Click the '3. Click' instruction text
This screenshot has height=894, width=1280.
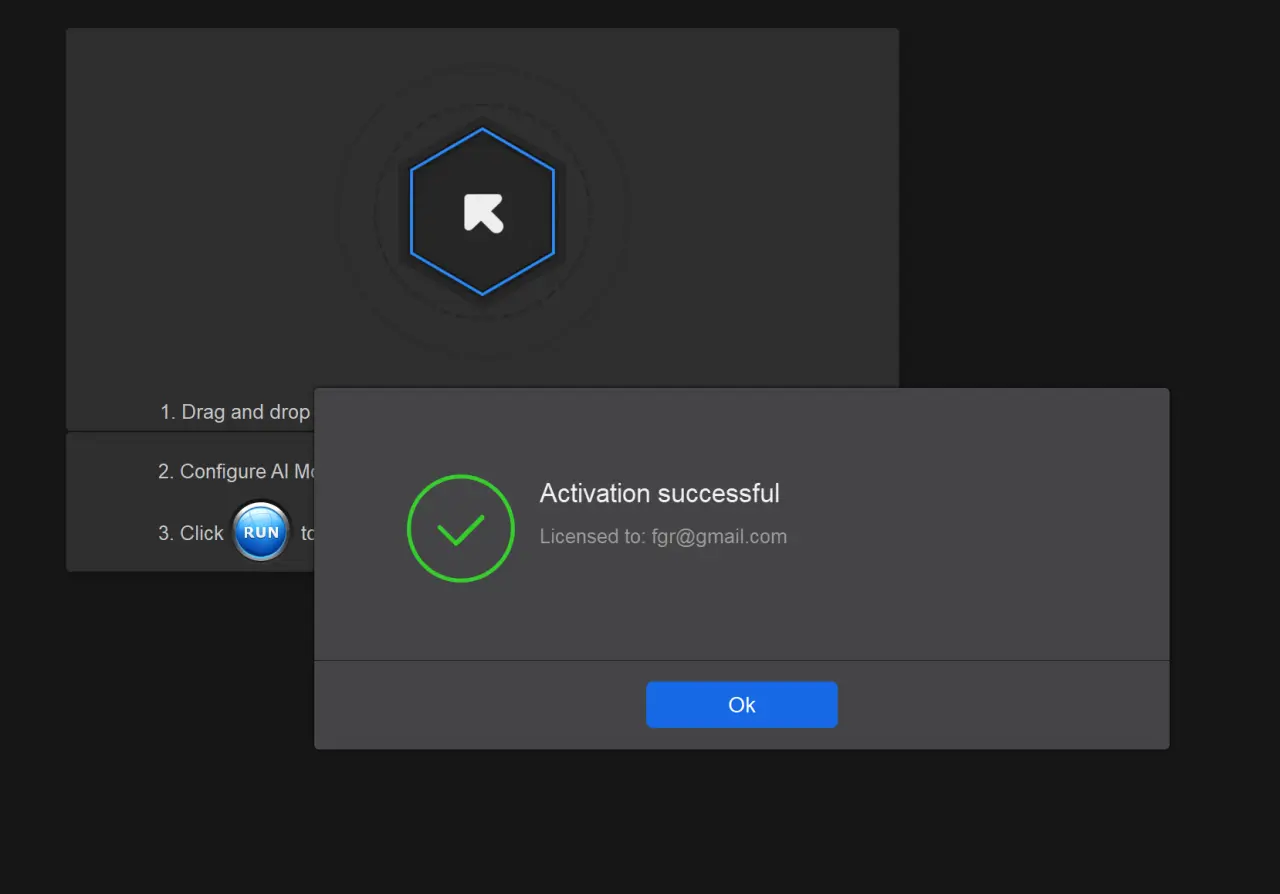coord(191,533)
